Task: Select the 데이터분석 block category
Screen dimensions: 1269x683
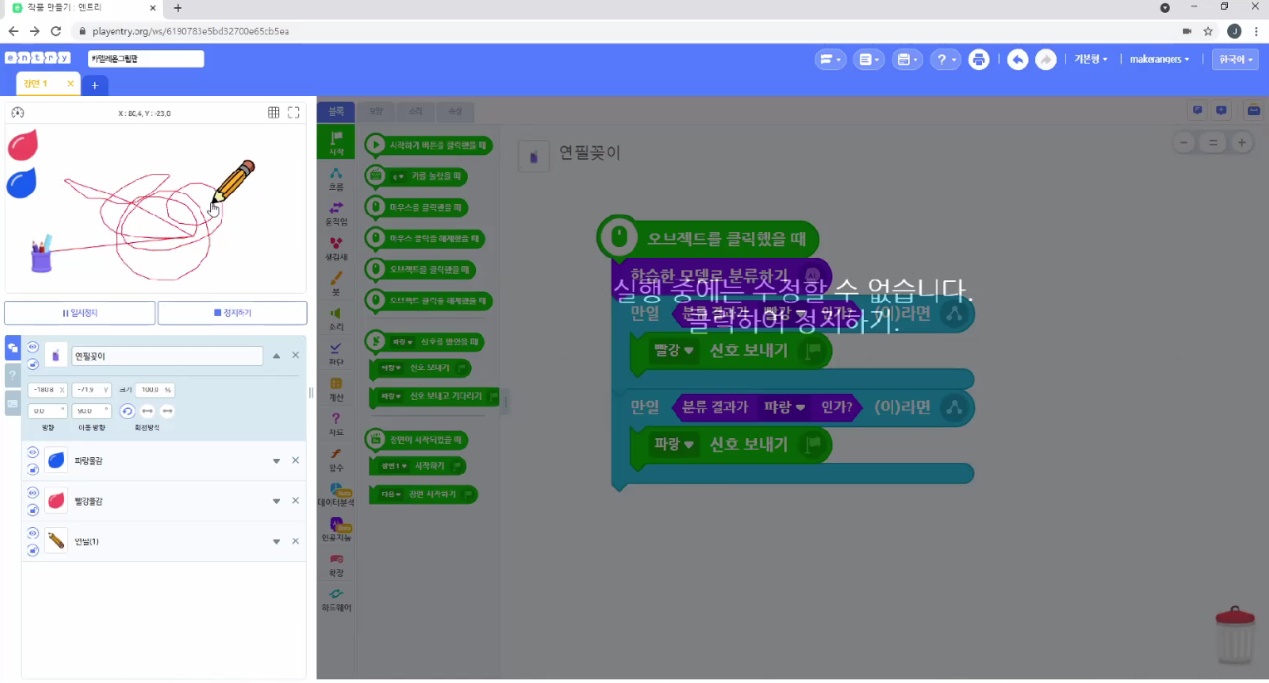Action: (336, 494)
